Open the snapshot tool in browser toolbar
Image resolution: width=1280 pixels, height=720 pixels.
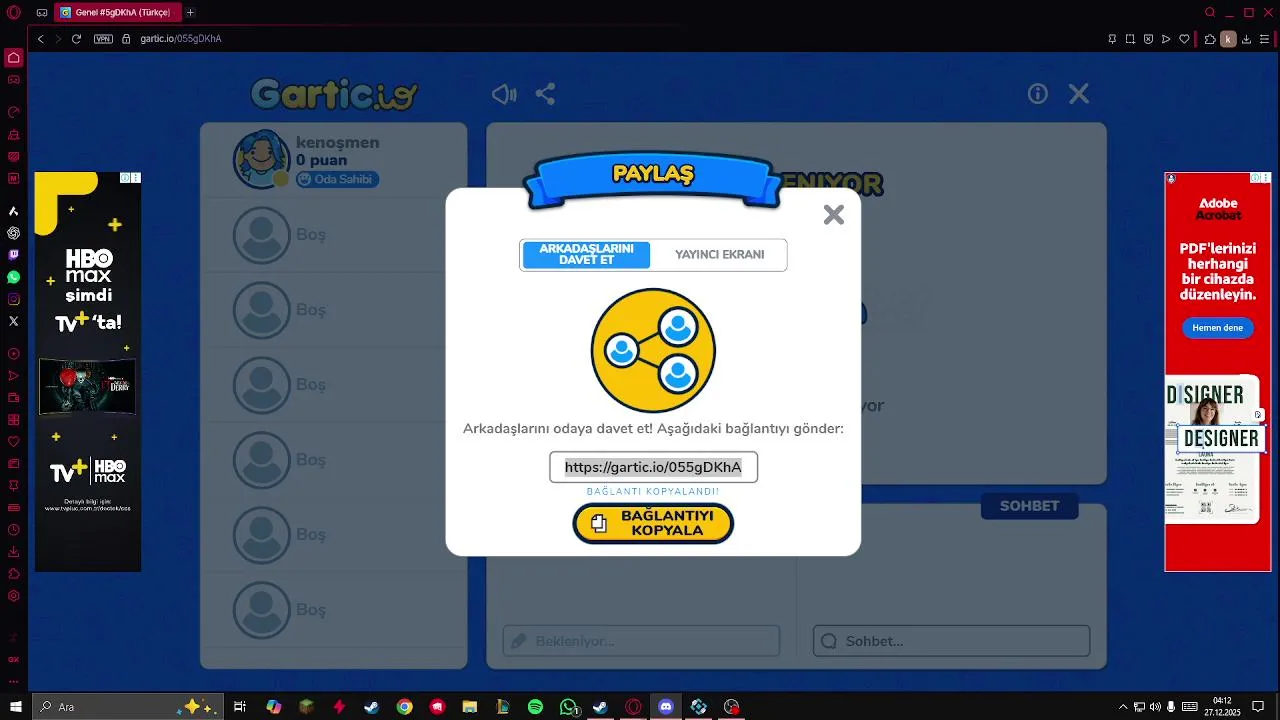(1130, 39)
